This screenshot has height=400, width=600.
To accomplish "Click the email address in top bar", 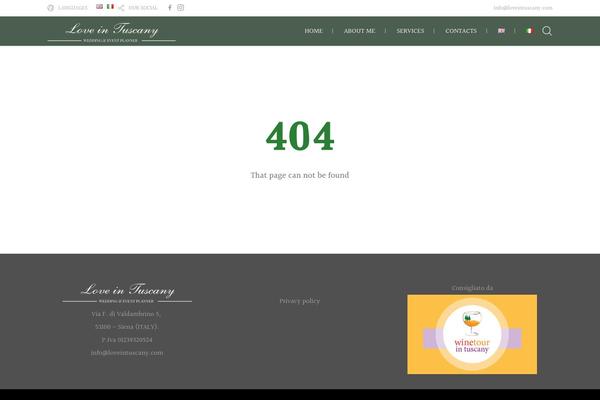I will [x=523, y=8].
